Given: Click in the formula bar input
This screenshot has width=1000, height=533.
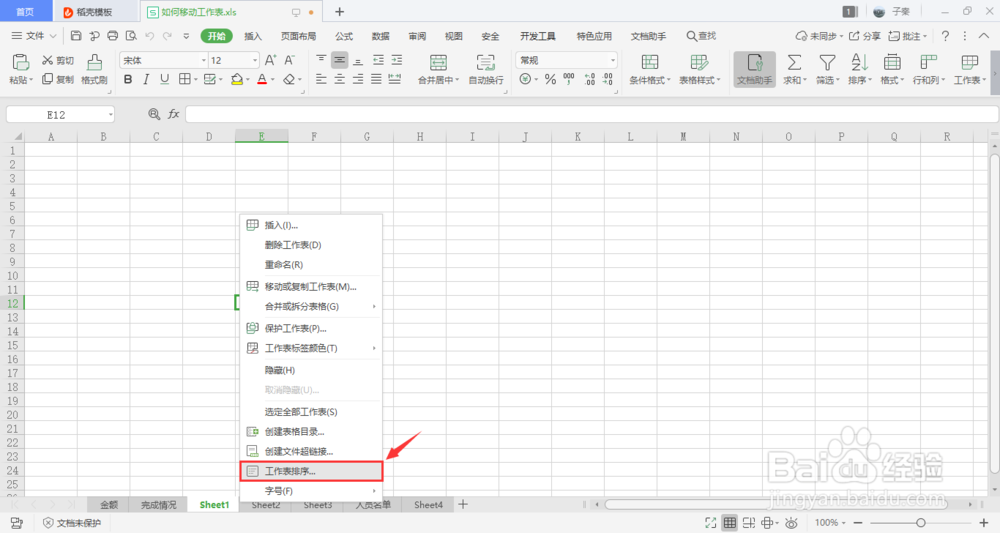Looking at the screenshot, I should pyautogui.click(x=591, y=114).
